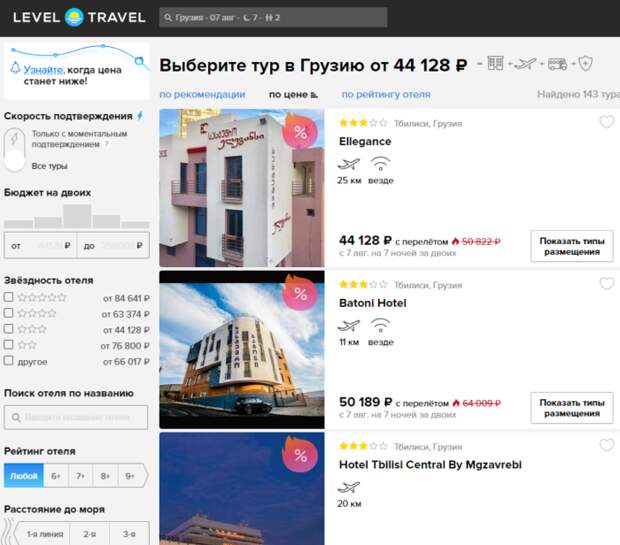Click the search magnifier icon in header
The image size is (620, 545).
[x=168, y=18]
